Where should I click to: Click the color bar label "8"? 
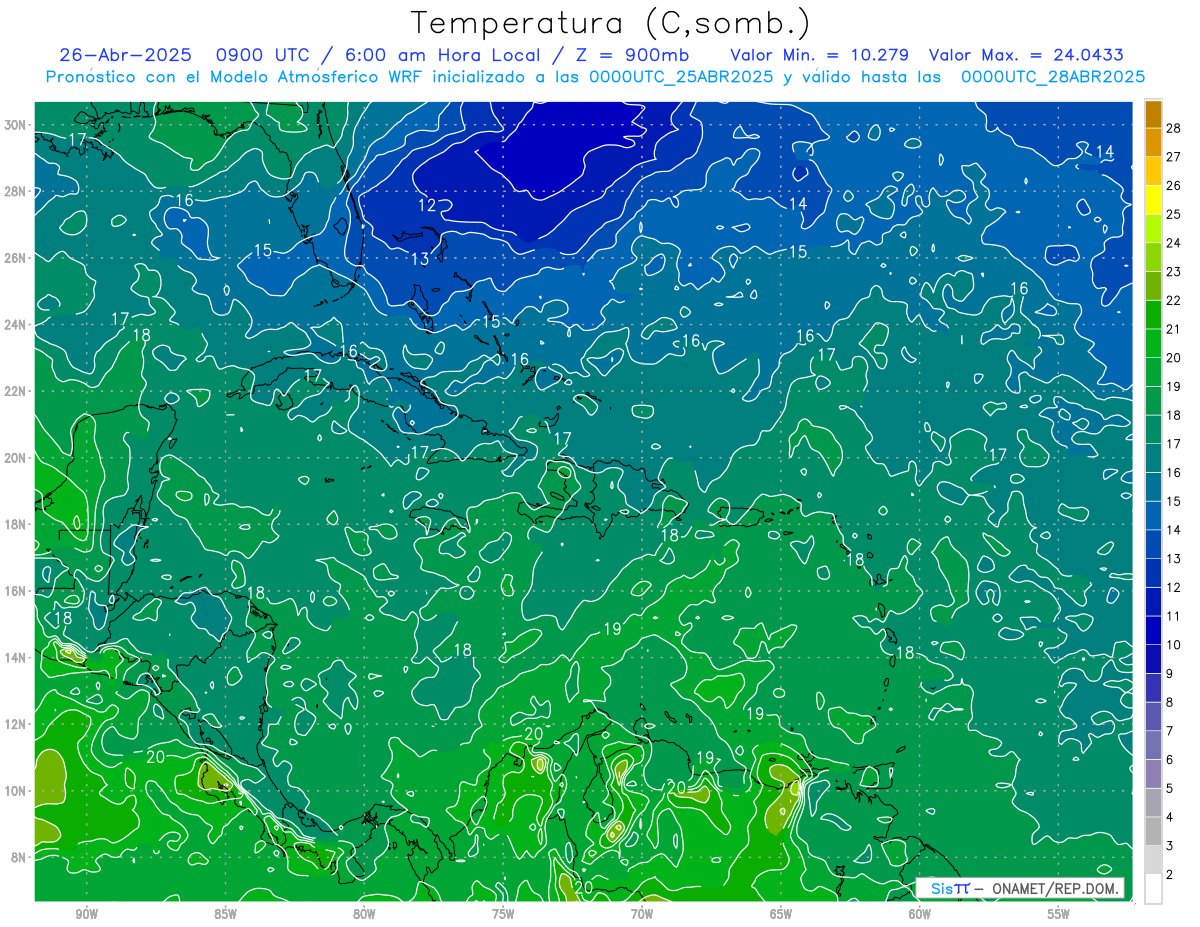coord(1171,703)
